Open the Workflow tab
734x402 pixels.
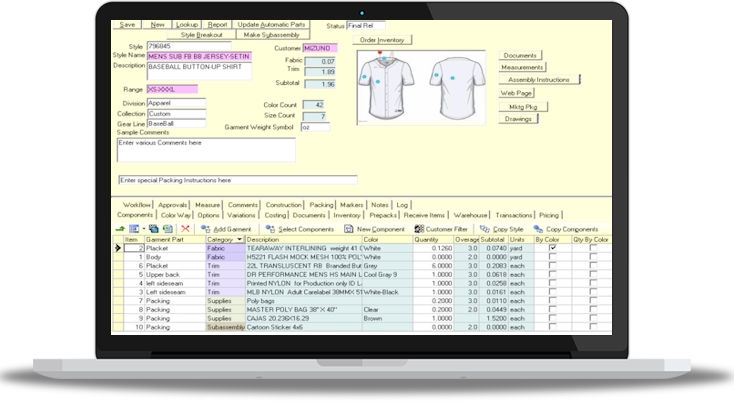tap(137, 205)
